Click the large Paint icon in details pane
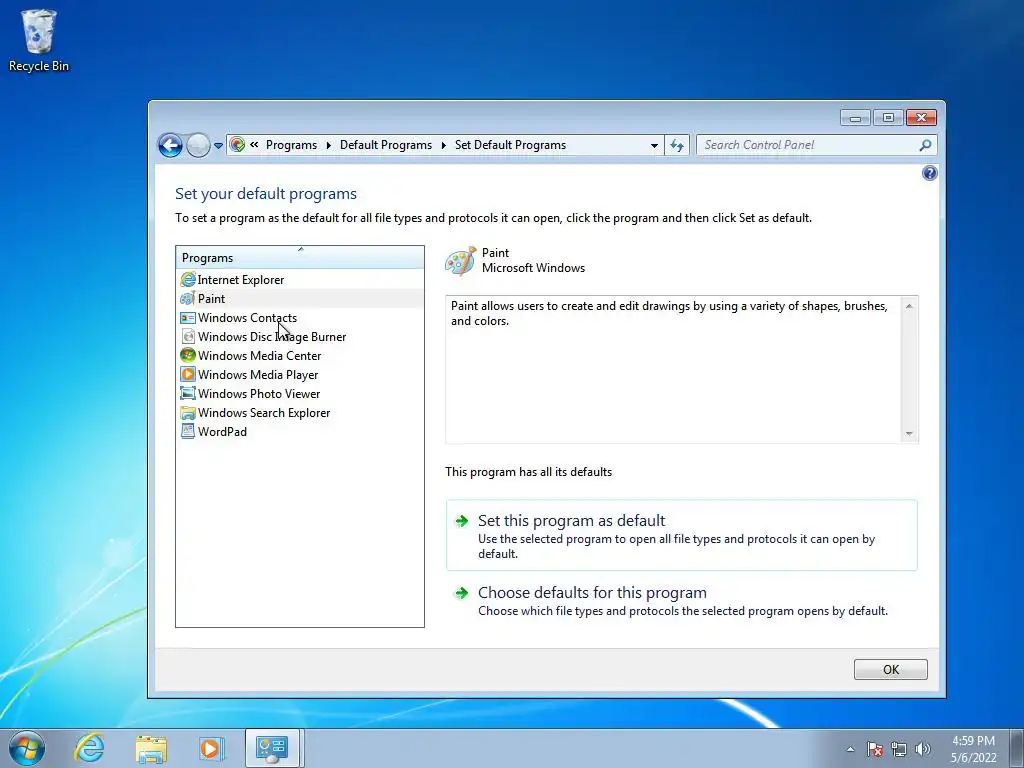 [x=461, y=261]
